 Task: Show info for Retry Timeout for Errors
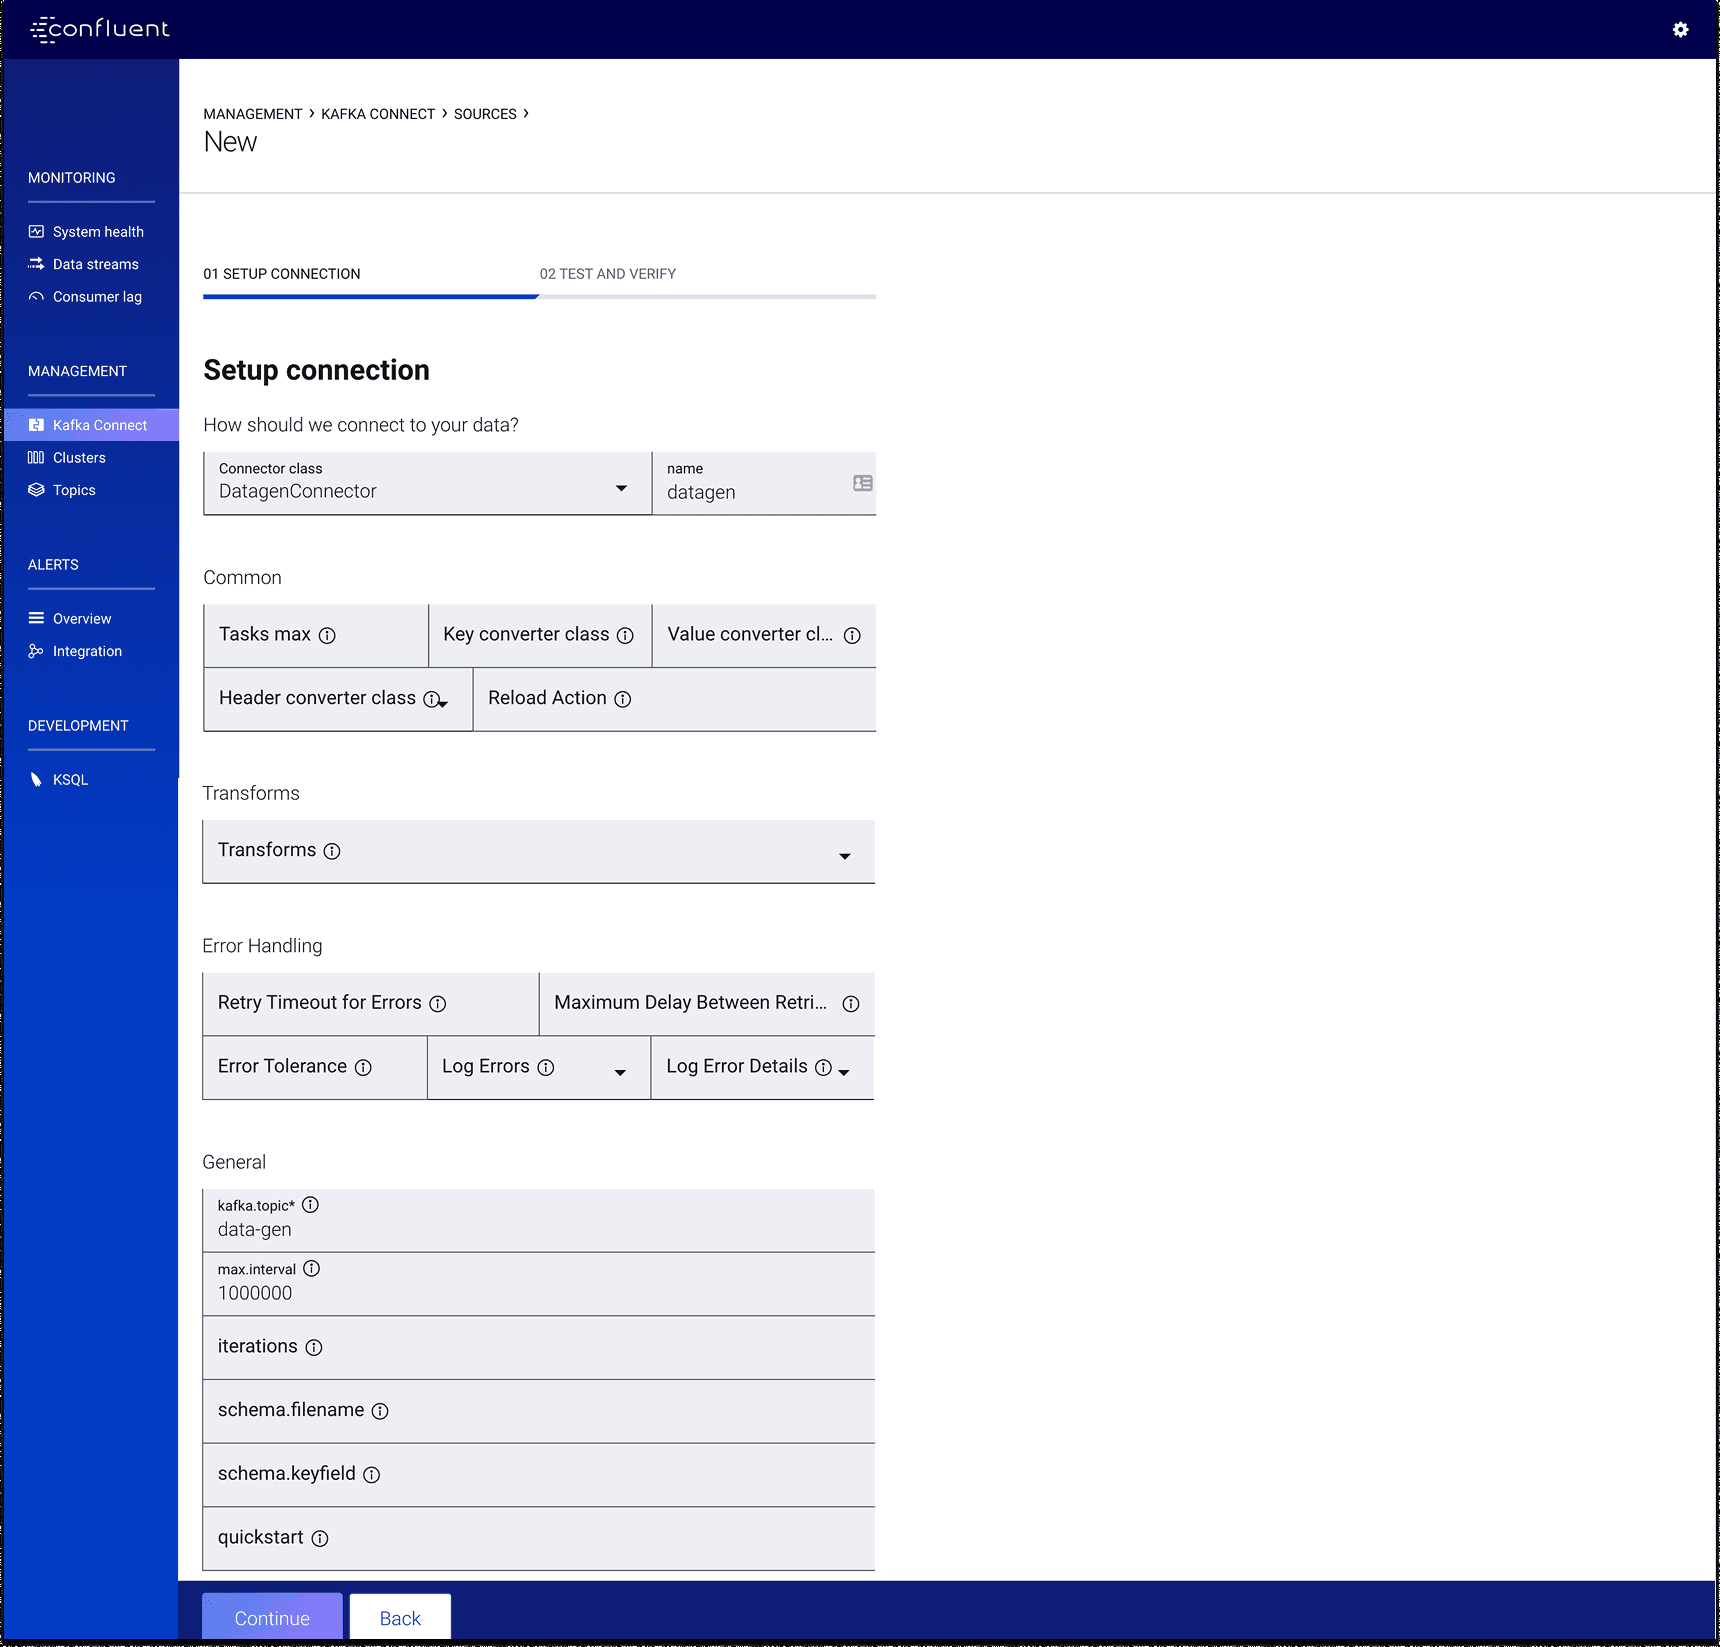point(438,1003)
